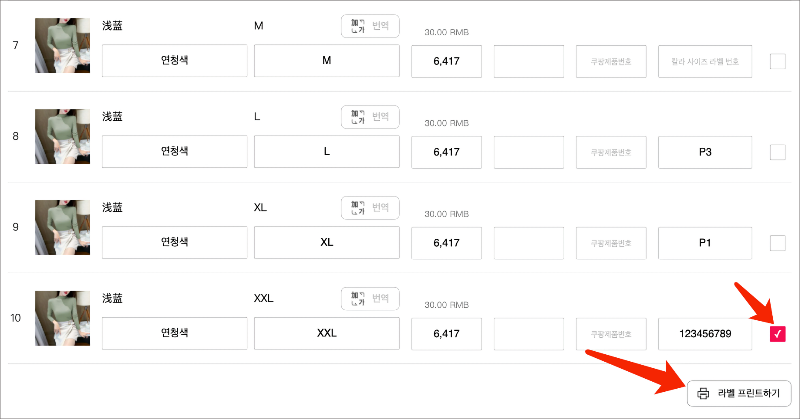Click the translate icon in row 7

[357, 27]
